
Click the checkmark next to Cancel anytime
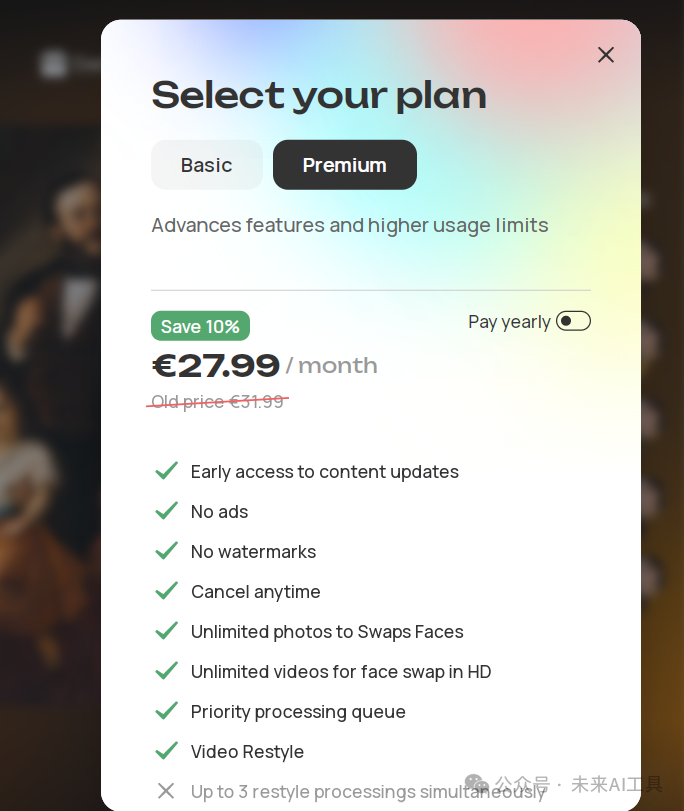click(166, 591)
